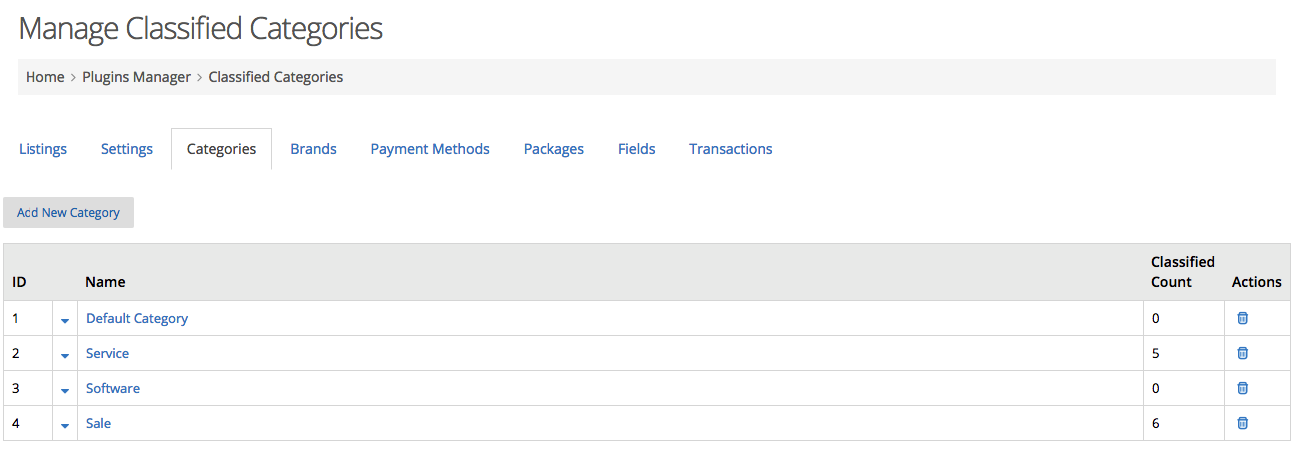The height and width of the screenshot is (455, 1294).
Task: Switch to Fields tab
Action: click(x=637, y=149)
